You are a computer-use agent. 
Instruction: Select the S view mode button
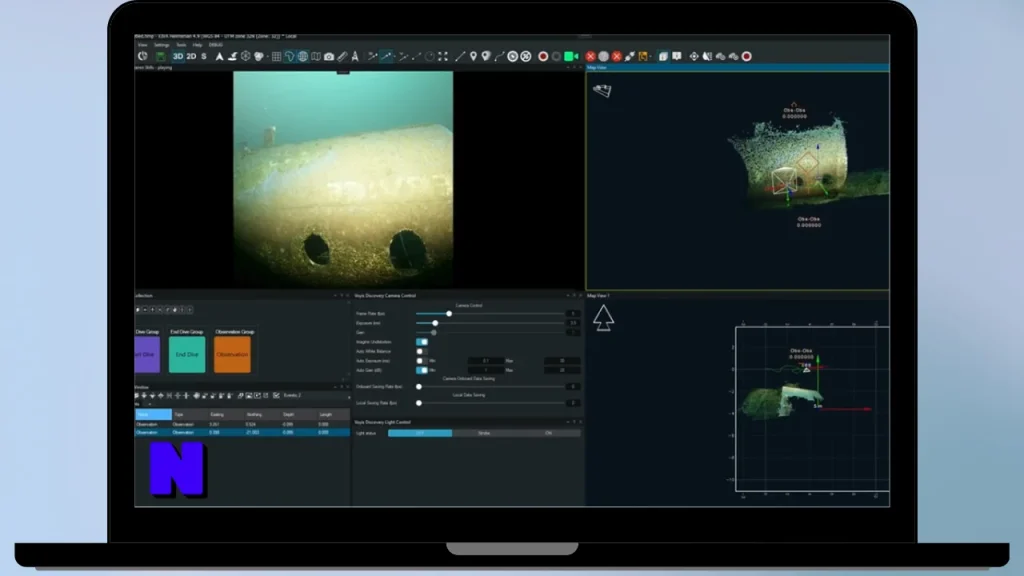click(x=204, y=57)
